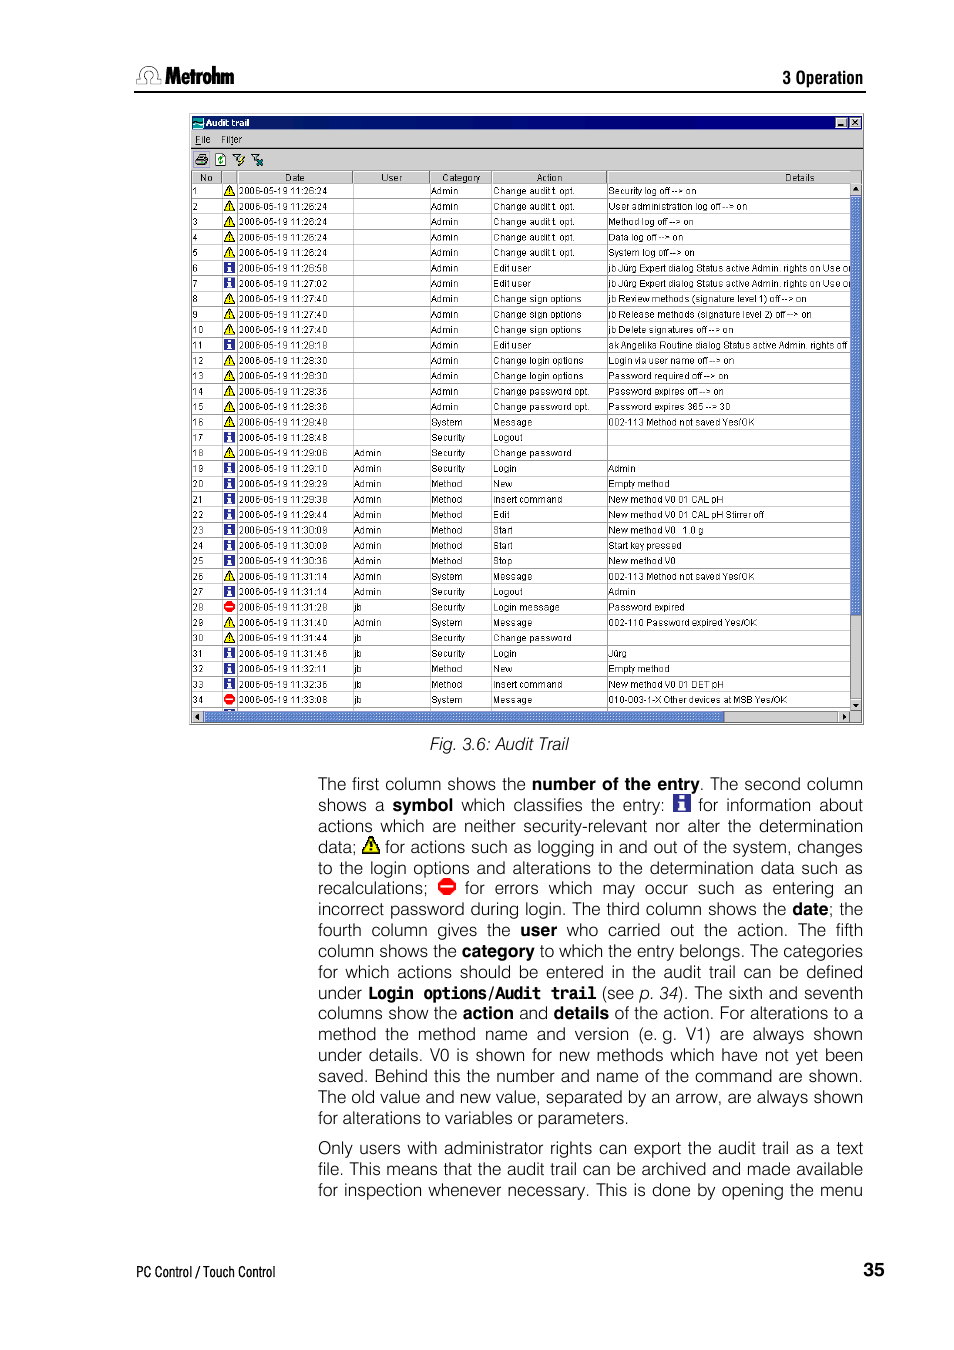Screen dimensions: 954x1350
Task: Click info symbol of entry 23 Start
Action: 229,530
